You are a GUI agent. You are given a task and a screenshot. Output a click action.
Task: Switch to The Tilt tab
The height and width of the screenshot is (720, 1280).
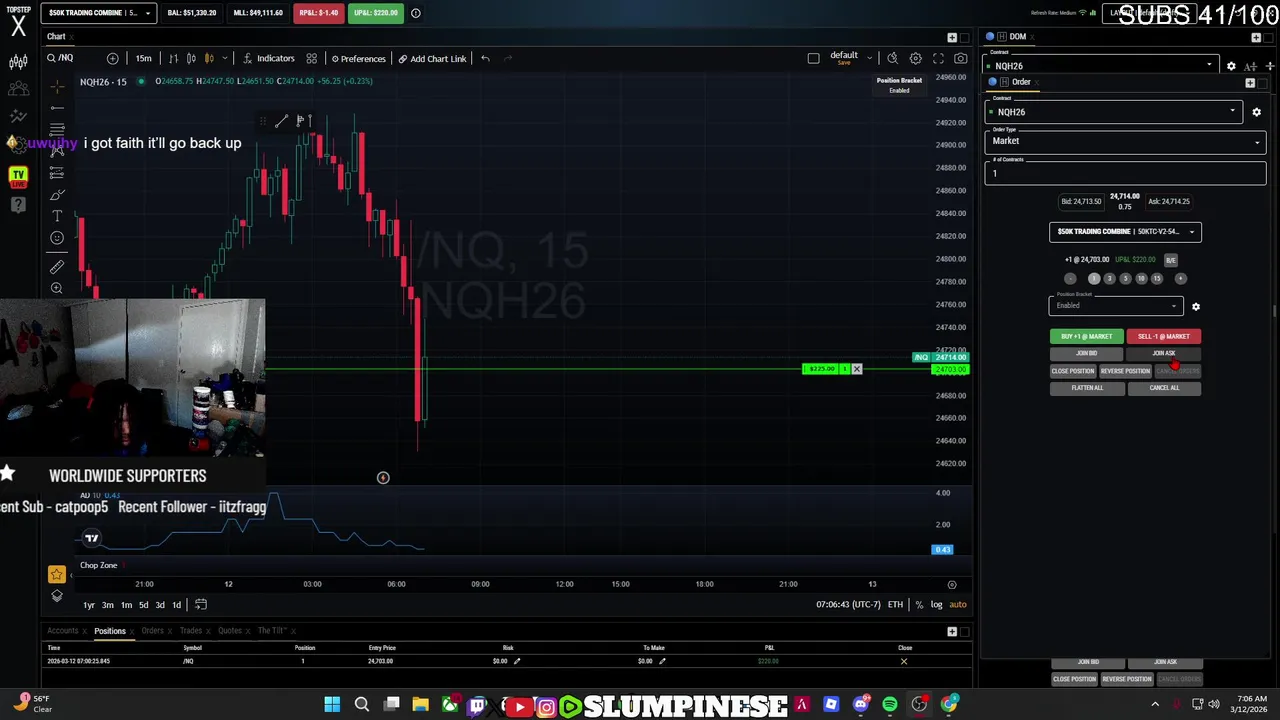272,631
